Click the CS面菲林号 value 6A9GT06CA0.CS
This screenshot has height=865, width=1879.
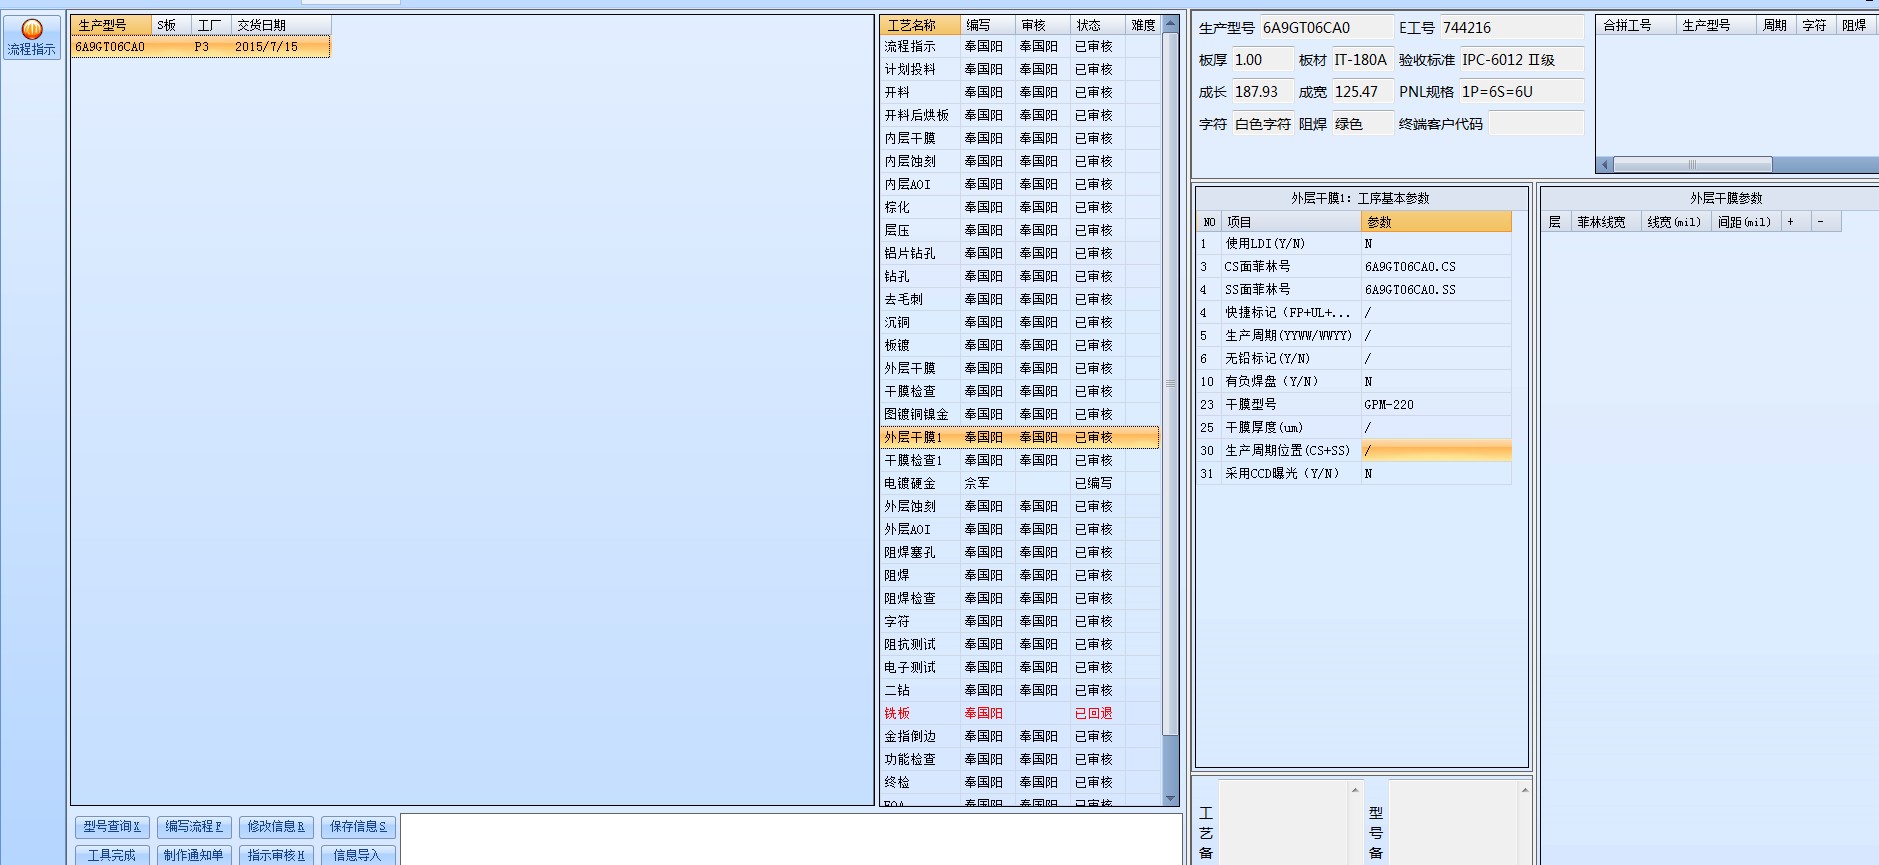[1436, 267]
